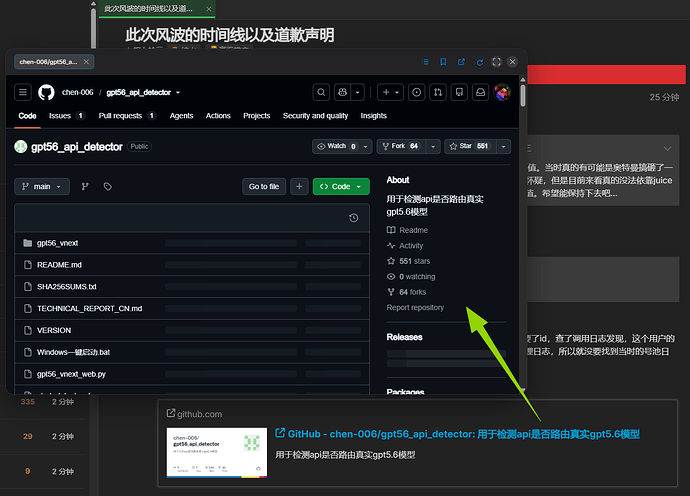
Task: View tags via the tag icon
Action: [x=107, y=187]
